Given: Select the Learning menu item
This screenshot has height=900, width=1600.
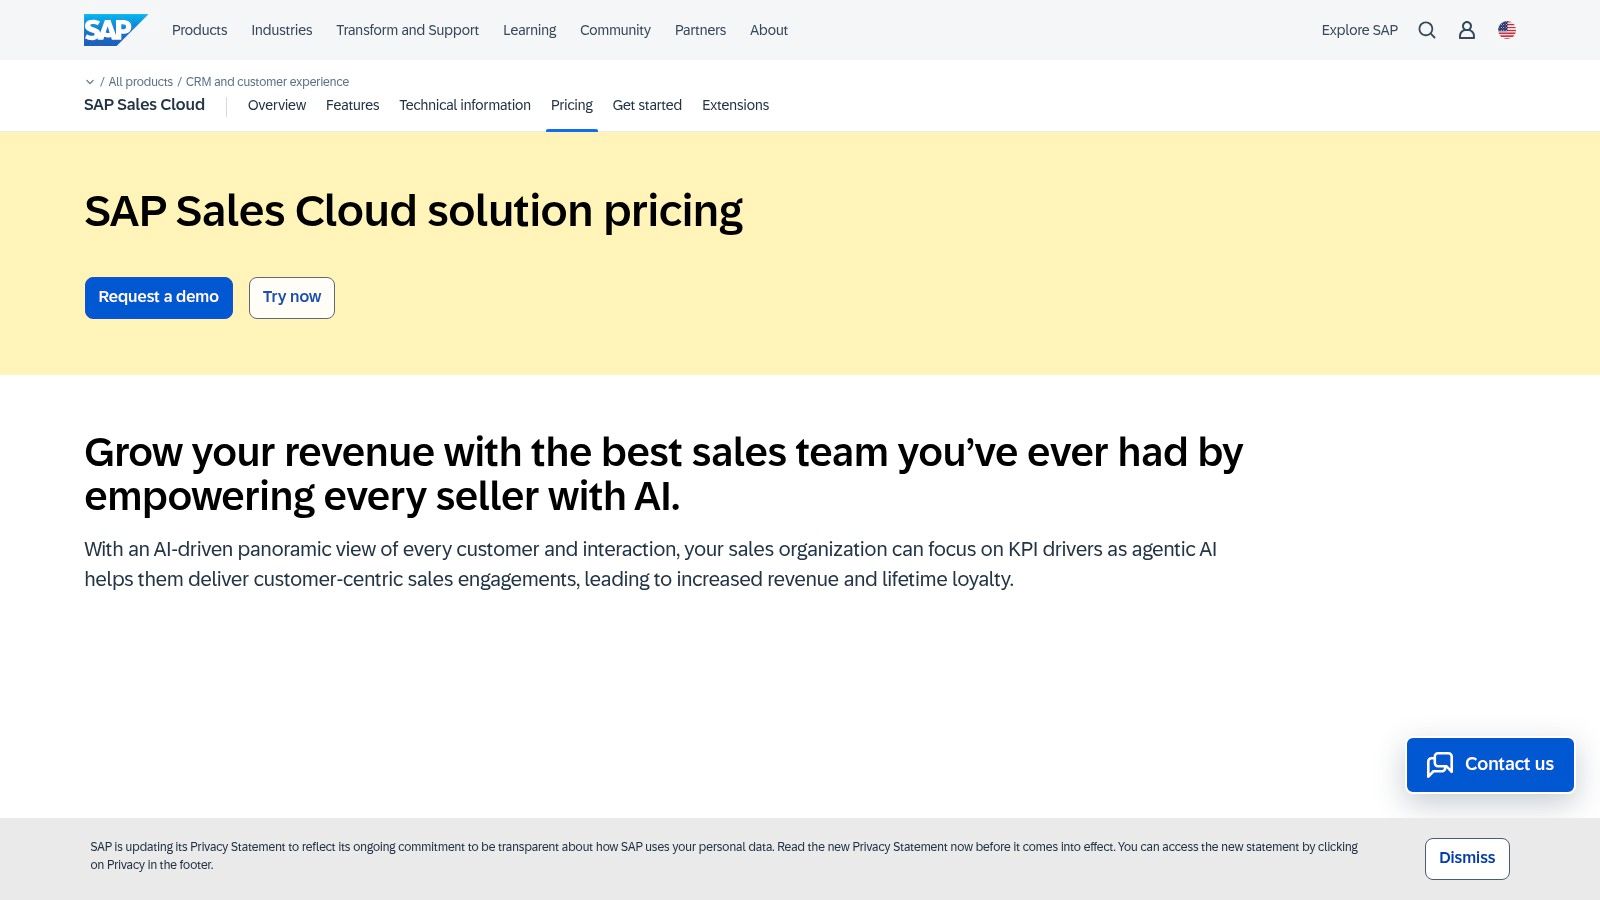Looking at the screenshot, I should (x=529, y=30).
